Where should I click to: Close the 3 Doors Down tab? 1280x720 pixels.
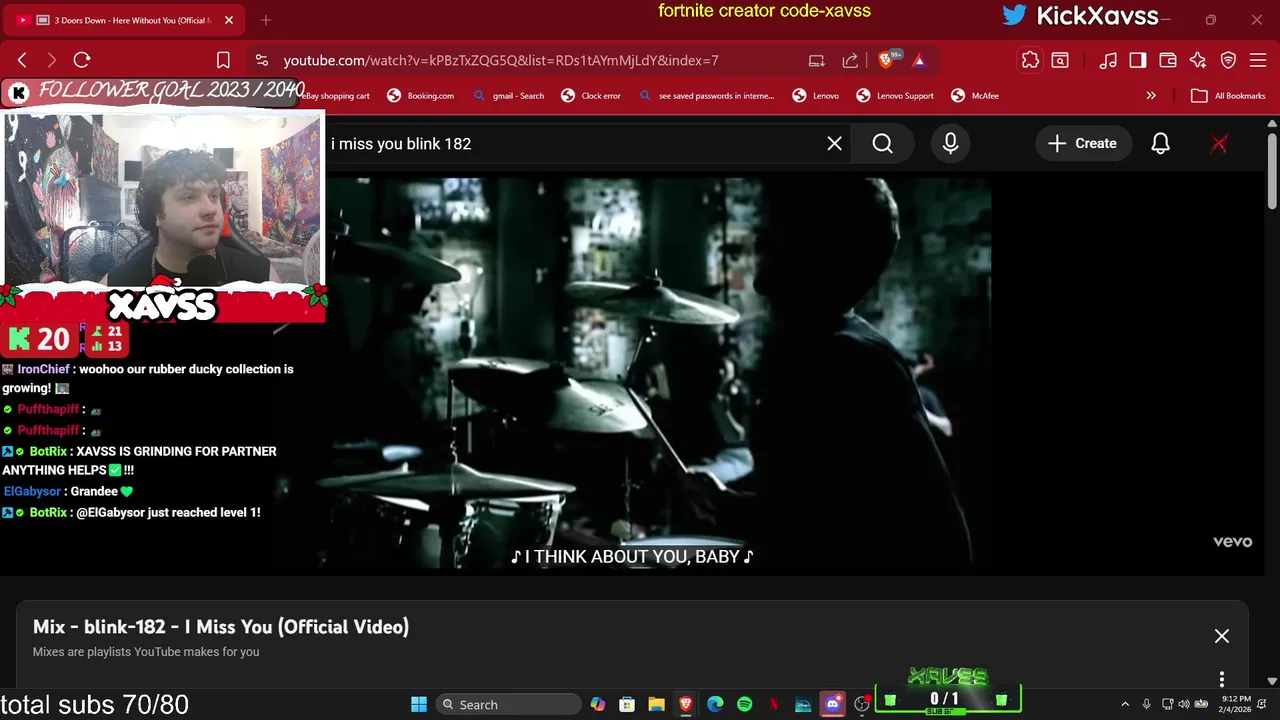tap(229, 20)
